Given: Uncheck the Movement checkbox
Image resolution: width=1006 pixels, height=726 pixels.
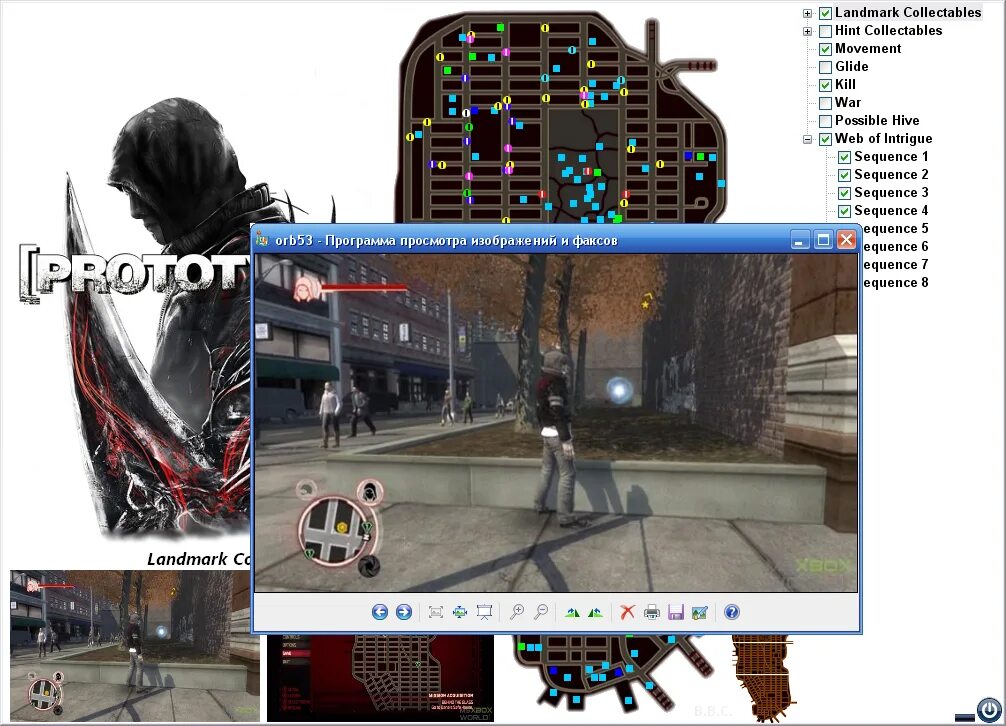Looking at the screenshot, I should 826,49.
